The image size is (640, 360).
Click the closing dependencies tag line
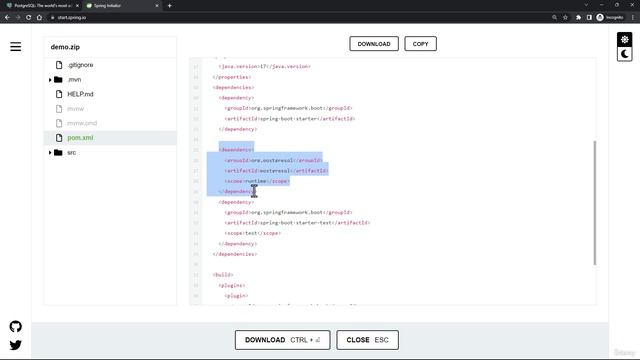tap(235, 254)
